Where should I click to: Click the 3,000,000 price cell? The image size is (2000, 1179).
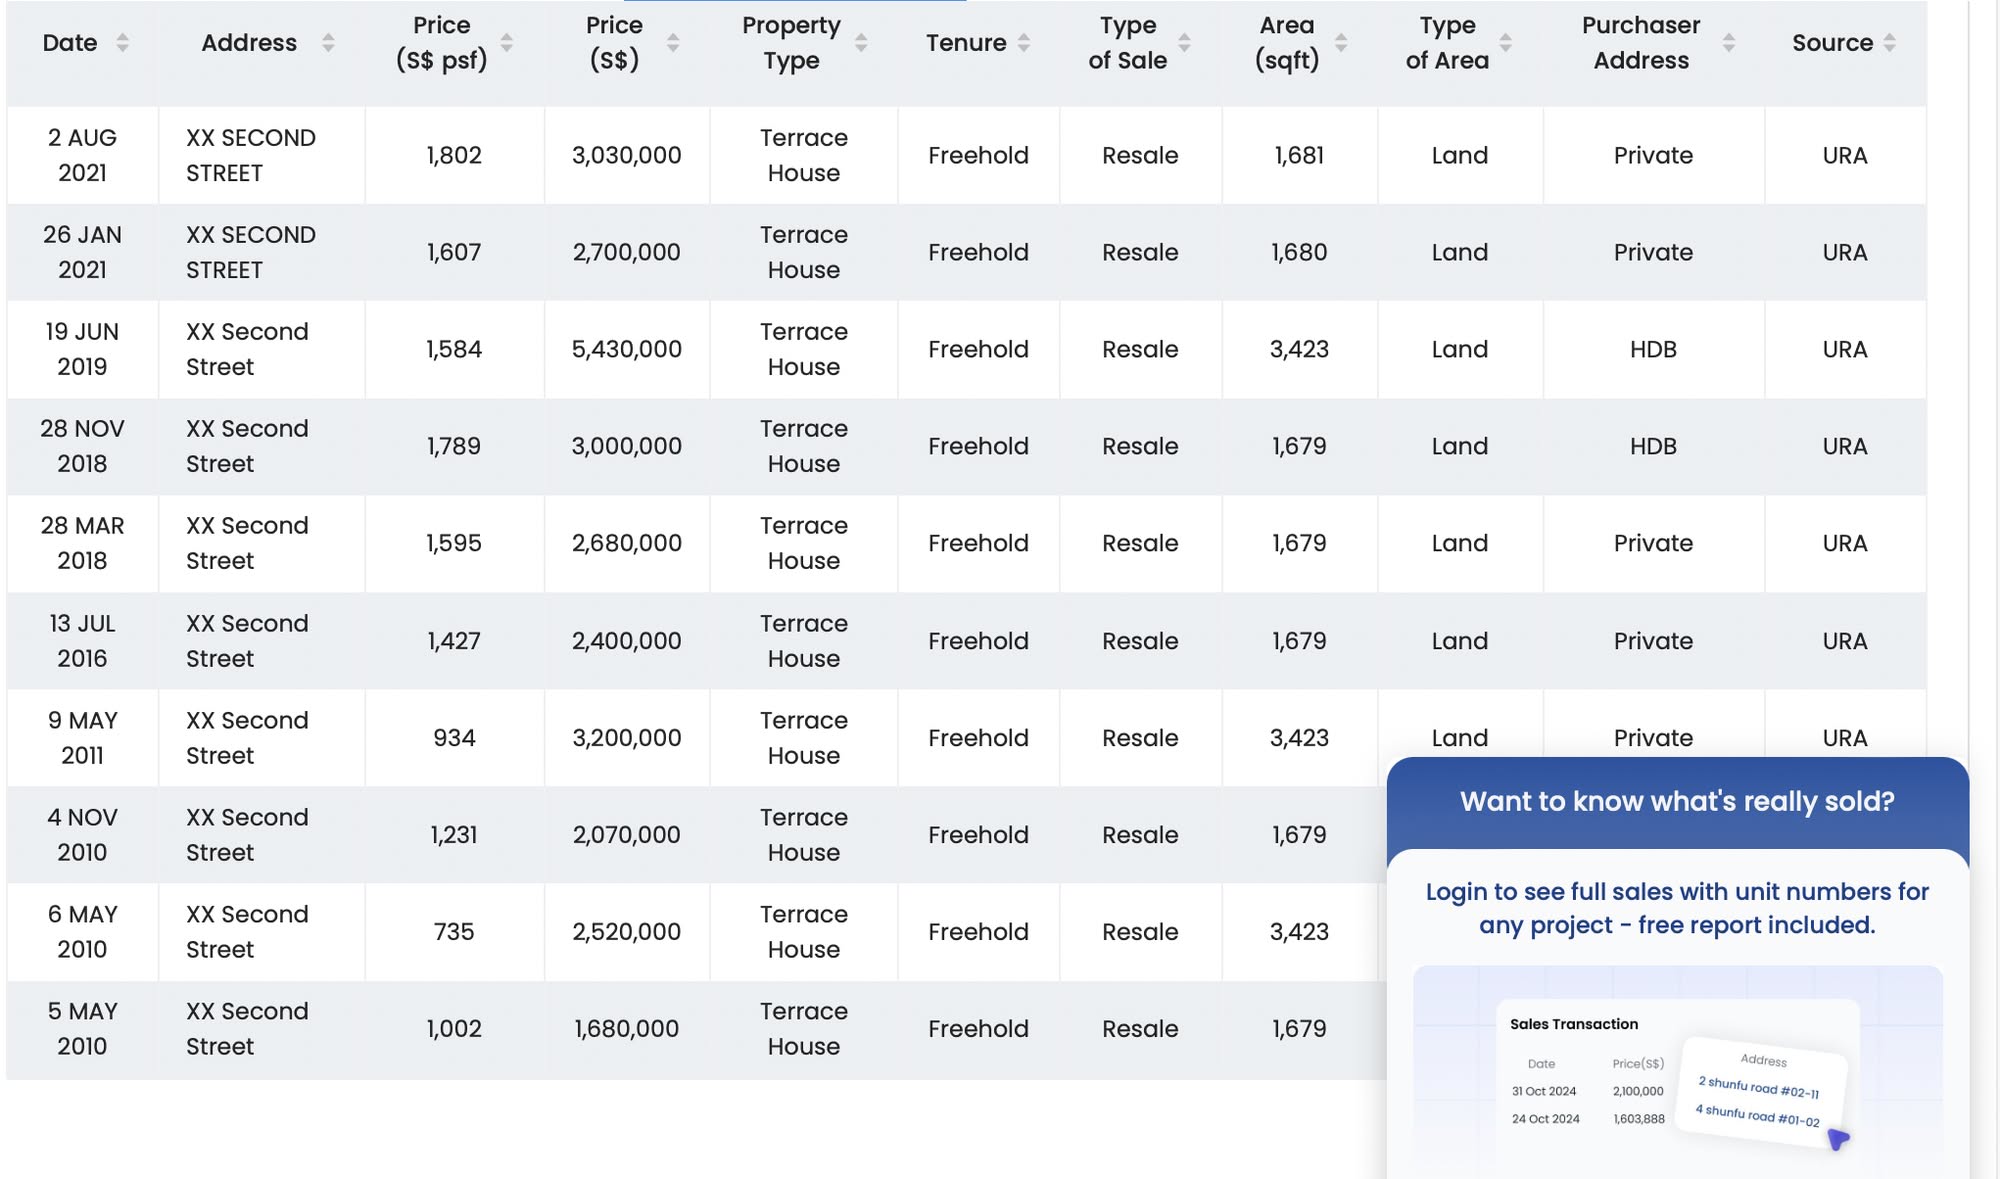click(627, 446)
